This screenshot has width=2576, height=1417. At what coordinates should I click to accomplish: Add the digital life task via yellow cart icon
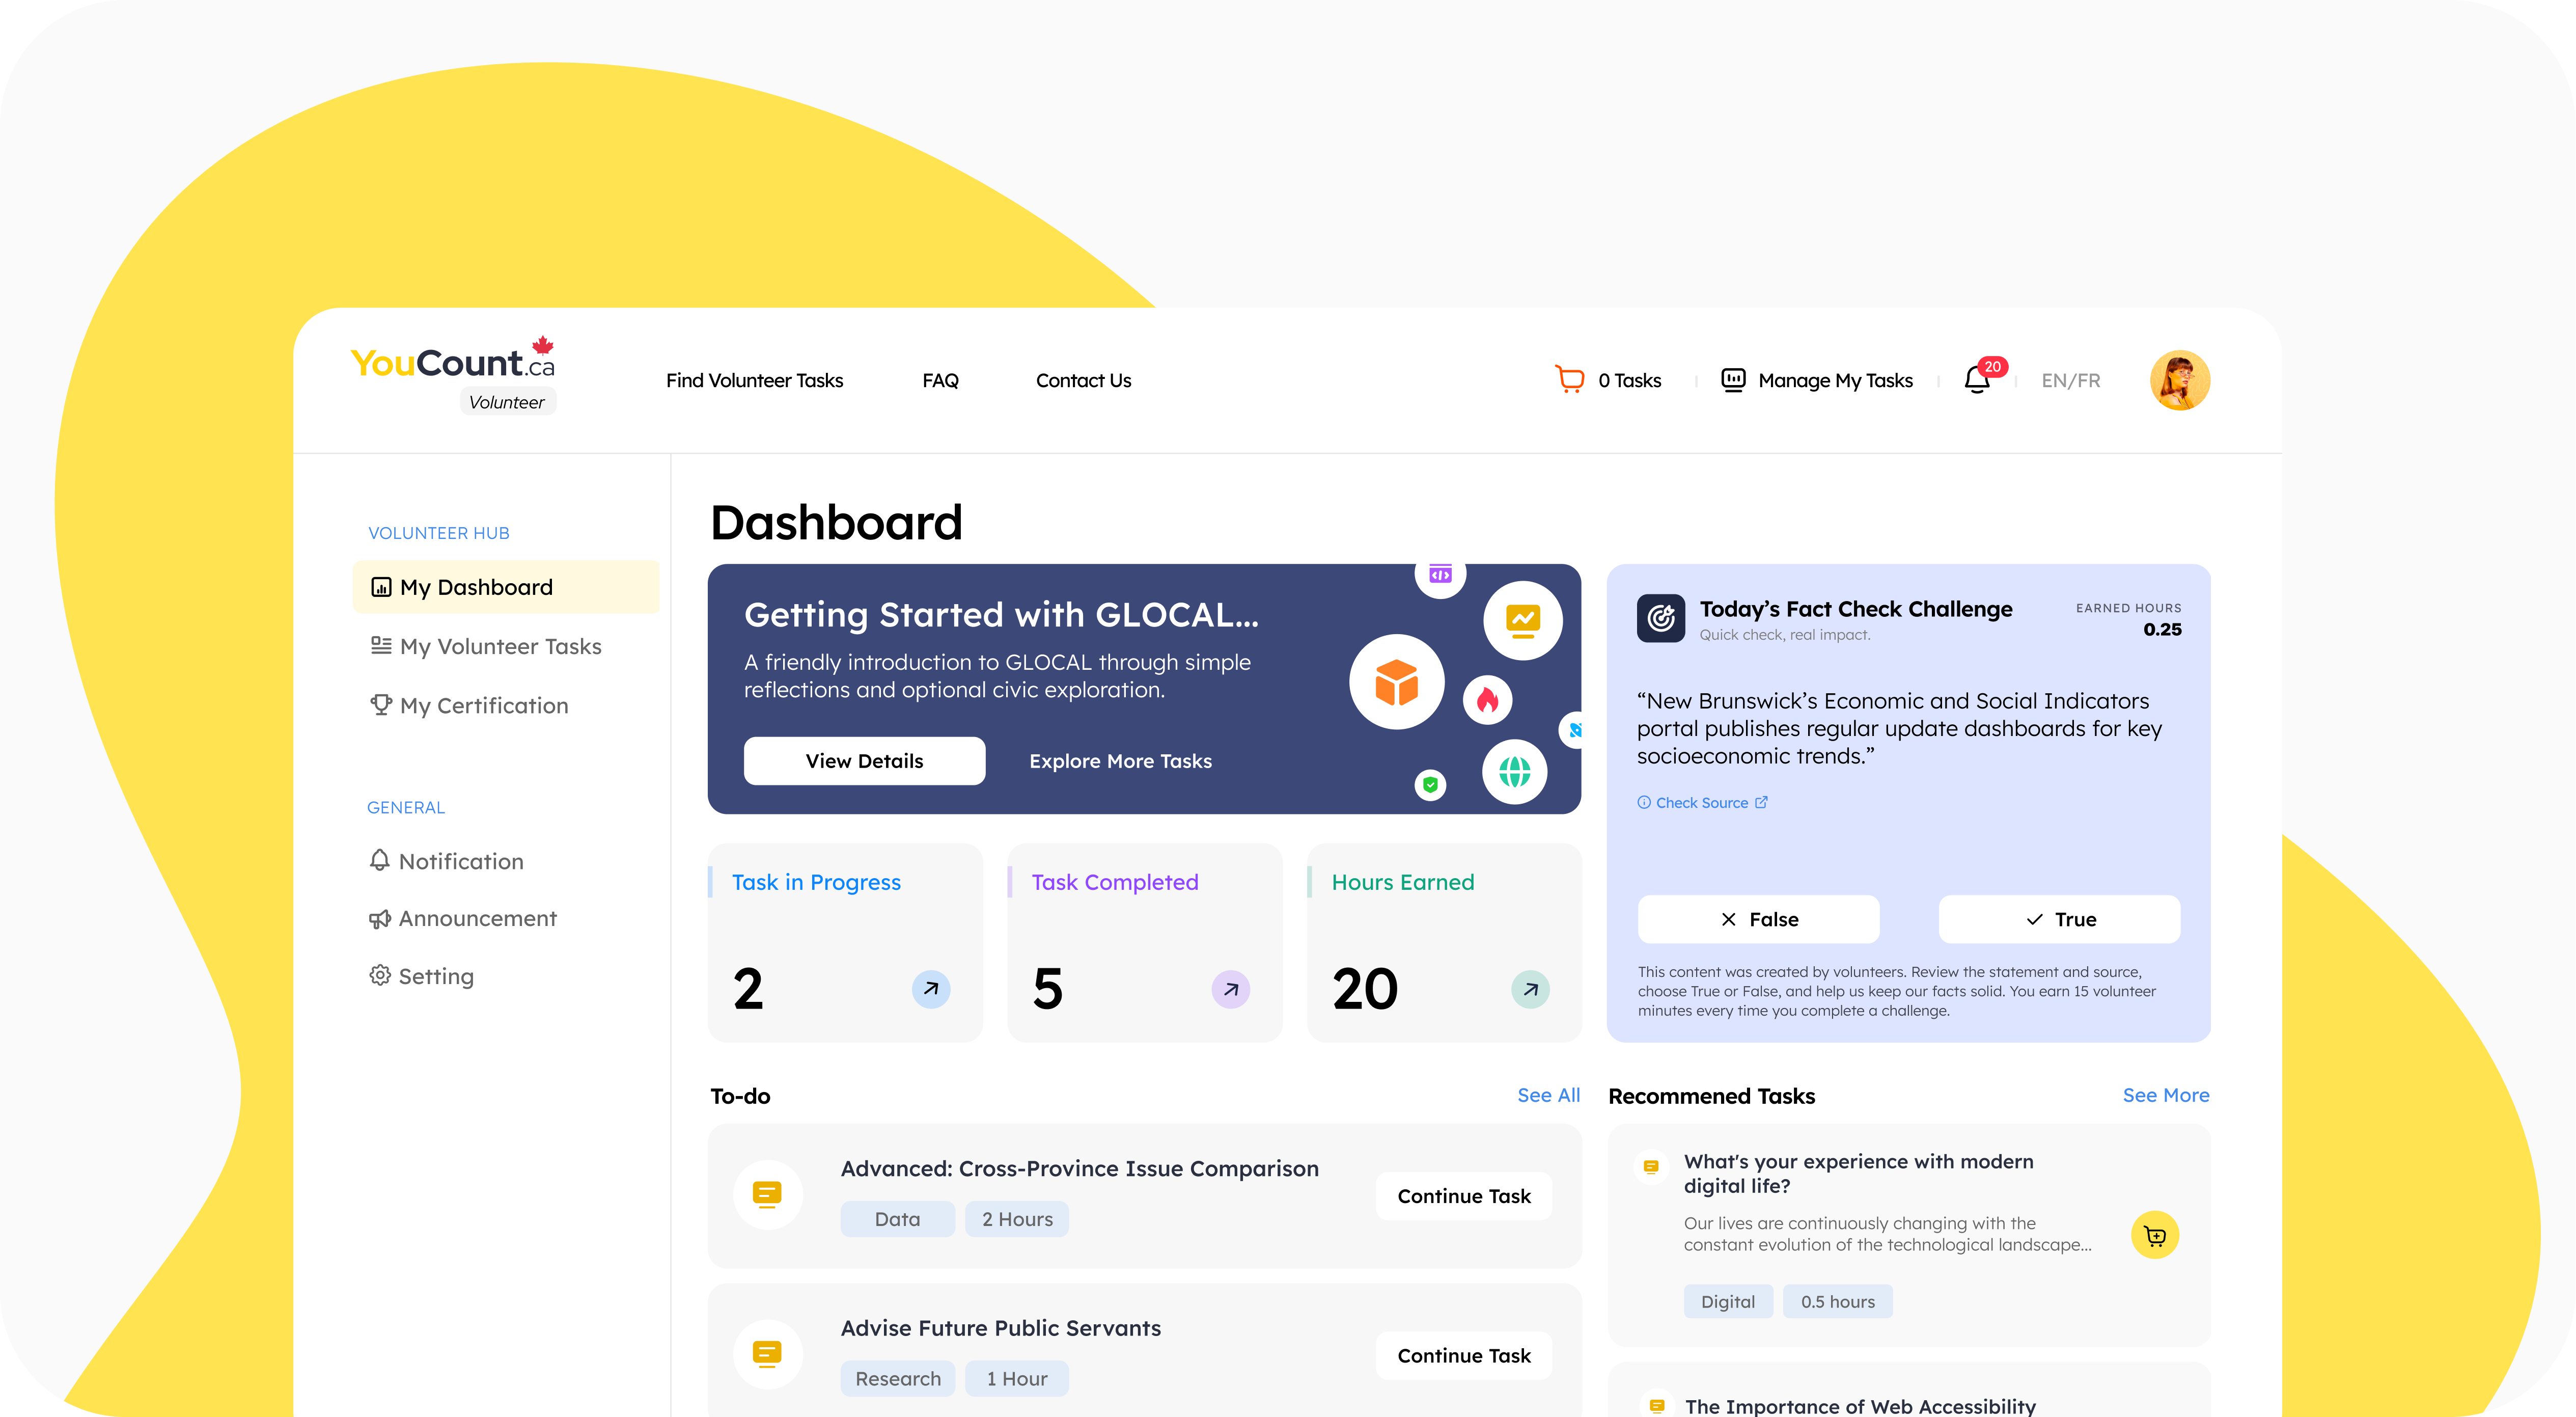point(2156,1235)
